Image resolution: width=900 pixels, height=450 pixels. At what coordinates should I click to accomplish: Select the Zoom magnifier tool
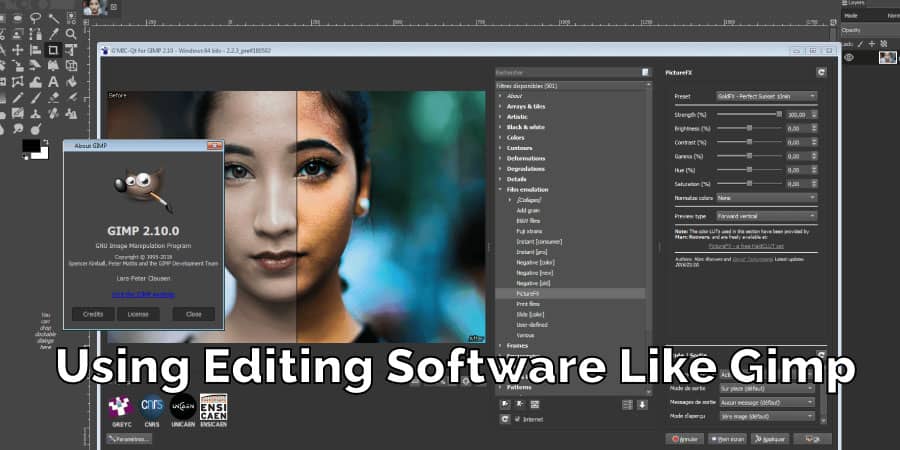coord(71,34)
